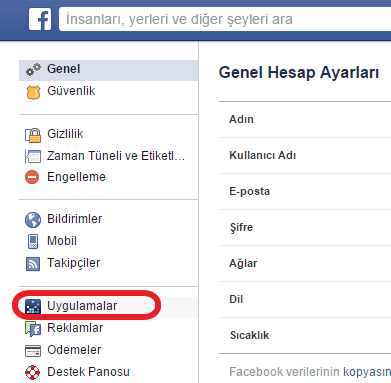Click the Sıcaklık temperature settings row
Image resolution: width=391 pixels, height=383 pixels.
click(305, 335)
